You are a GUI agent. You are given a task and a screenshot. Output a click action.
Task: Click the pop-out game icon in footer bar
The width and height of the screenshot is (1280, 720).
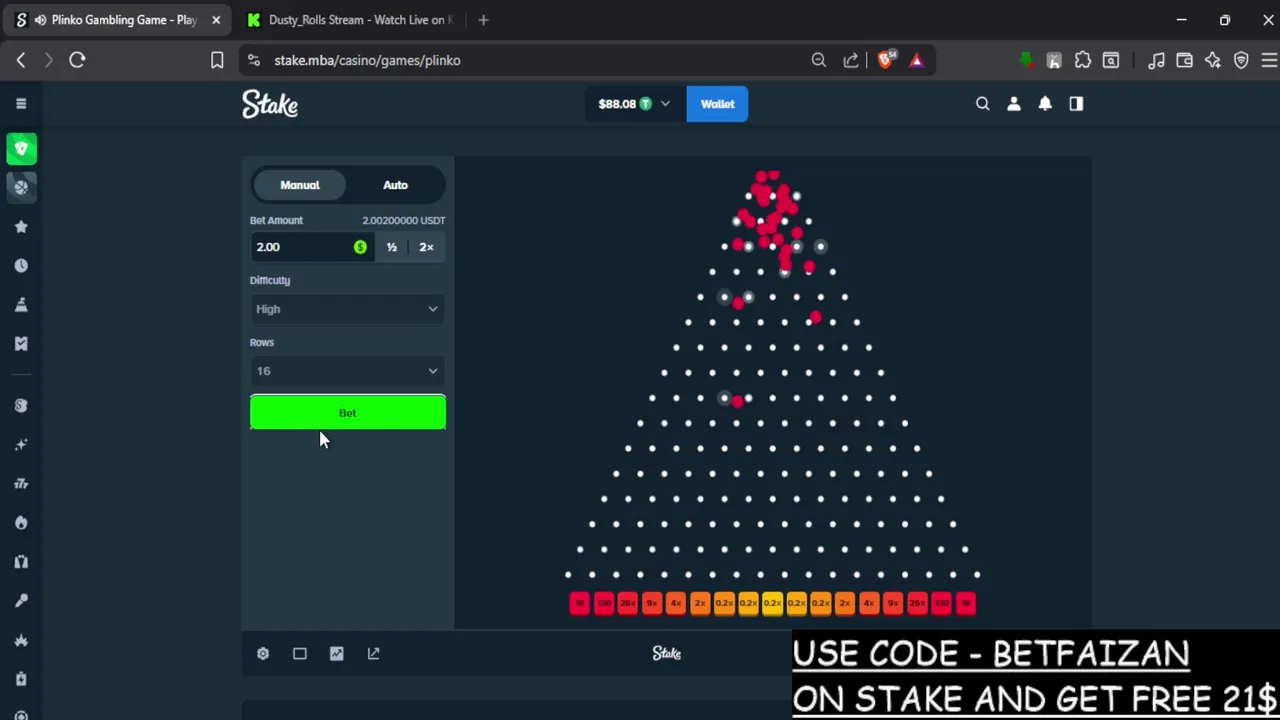pos(374,653)
